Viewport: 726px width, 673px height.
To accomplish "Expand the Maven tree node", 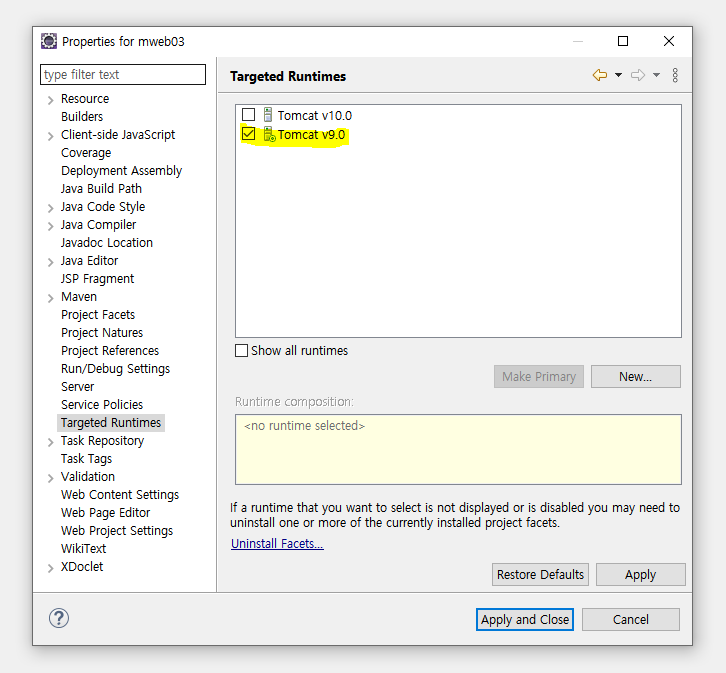I will point(50,299).
